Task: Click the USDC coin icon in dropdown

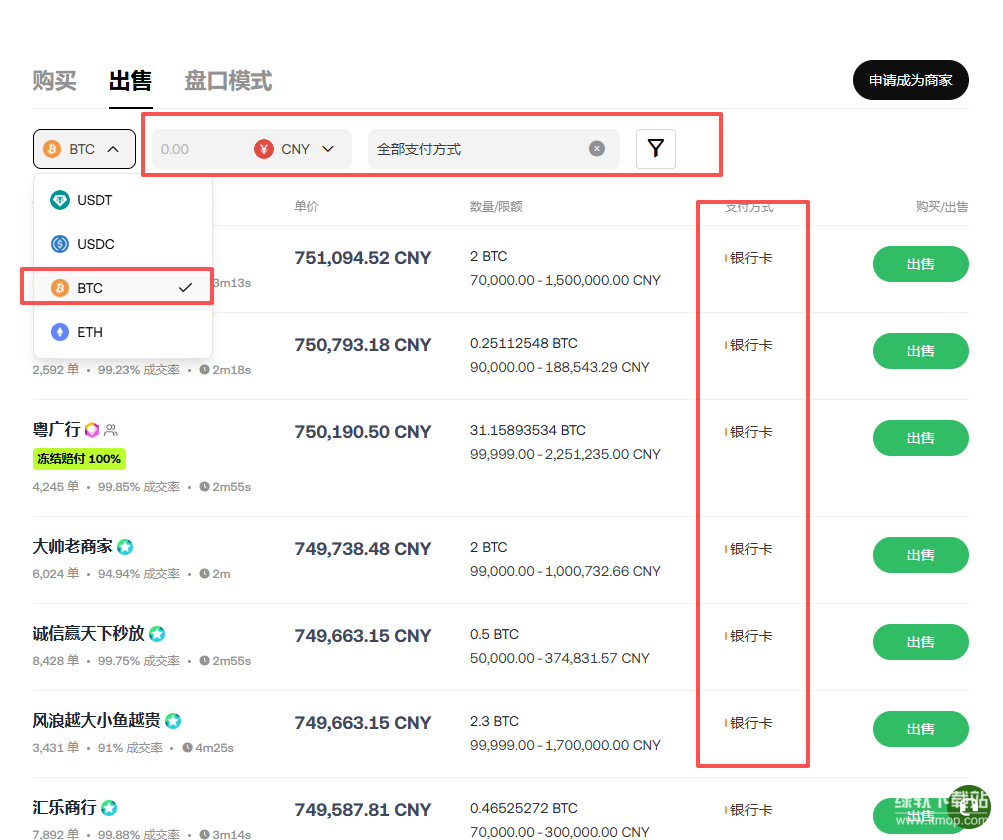Action: click(x=60, y=244)
